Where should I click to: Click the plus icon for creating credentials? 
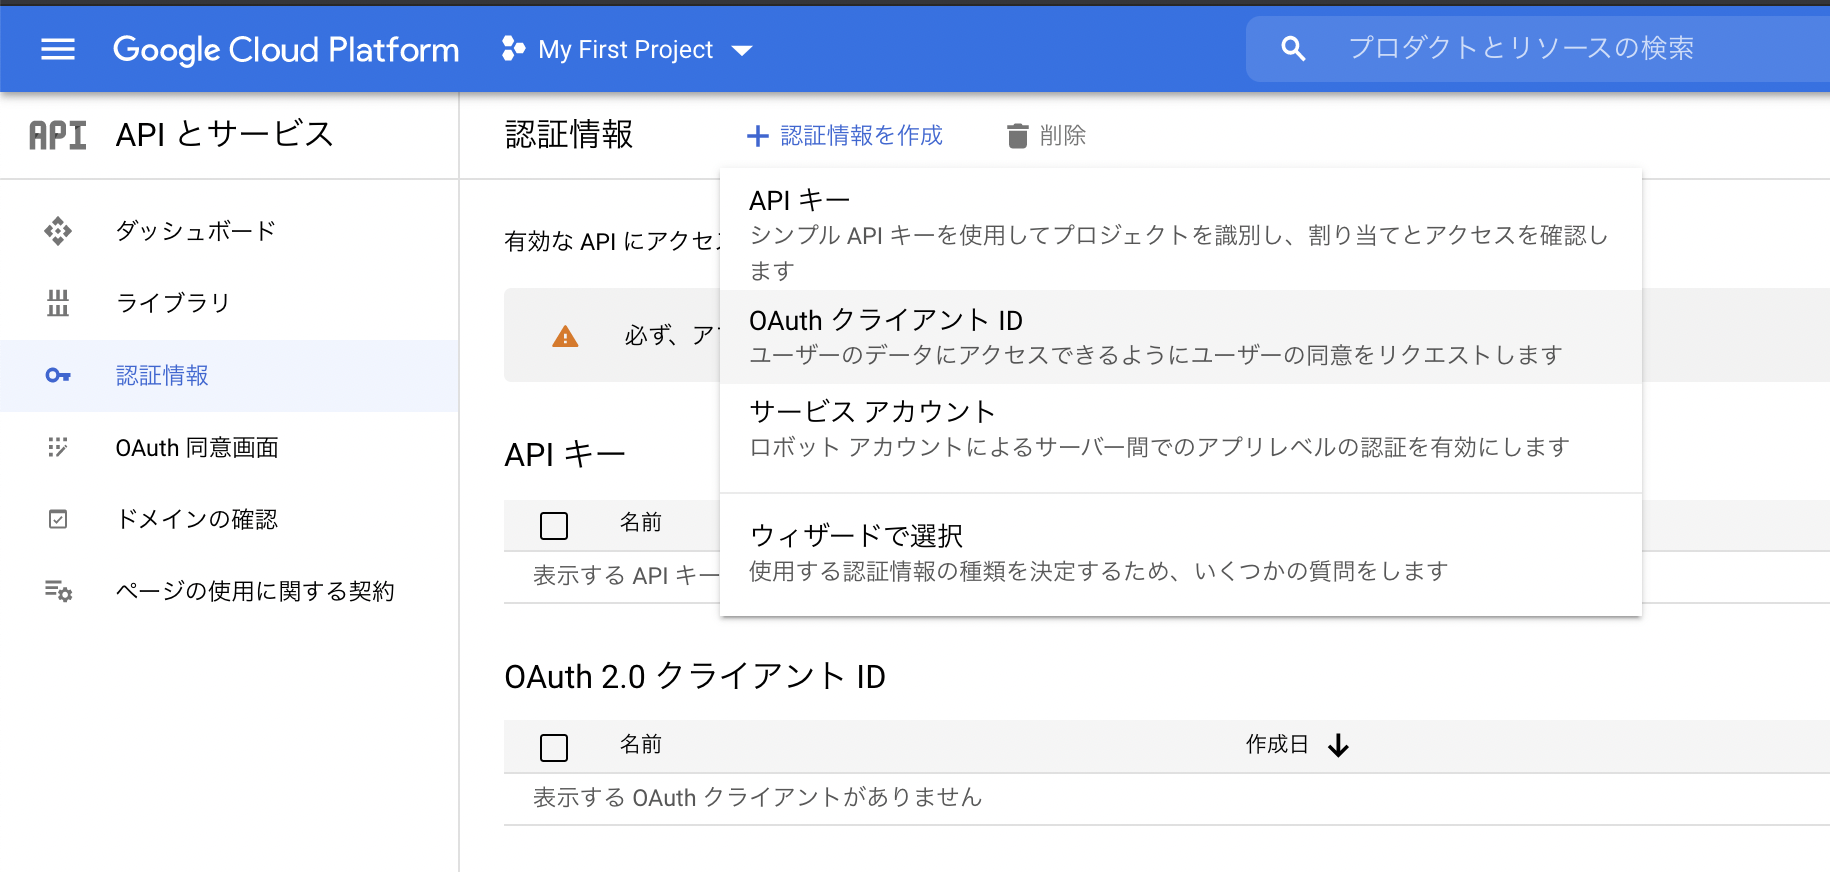coord(758,136)
